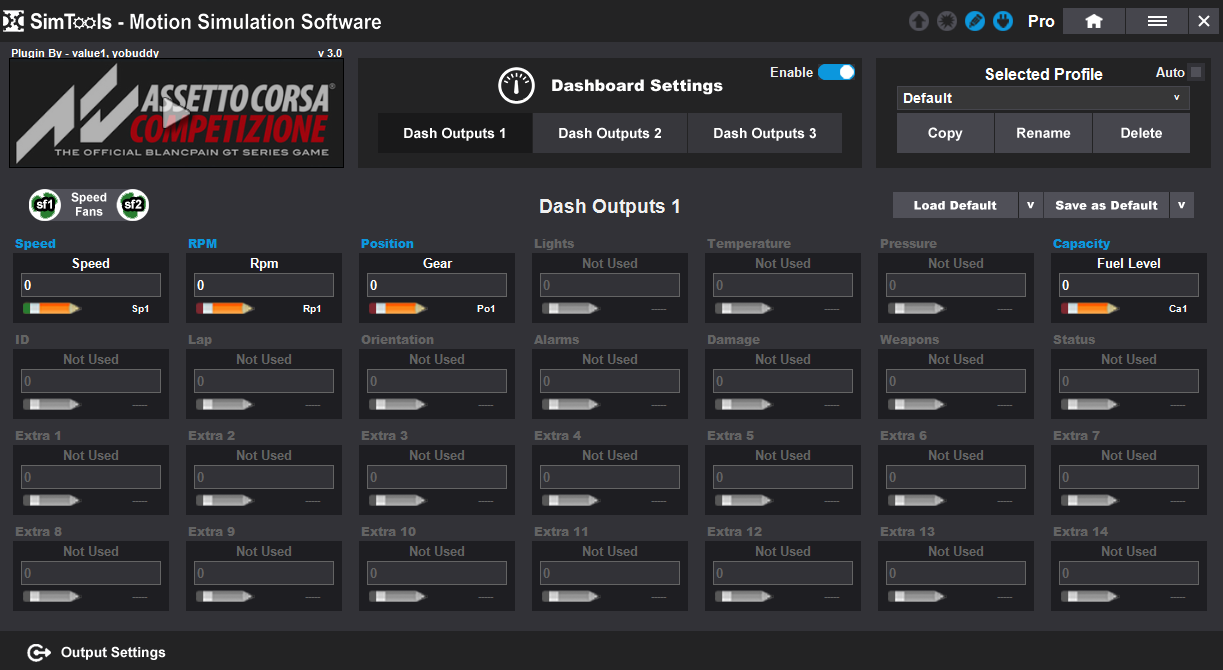This screenshot has height=670, width=1223.
Task: Click the Rpm value input field
Action: tap(264, 286)
